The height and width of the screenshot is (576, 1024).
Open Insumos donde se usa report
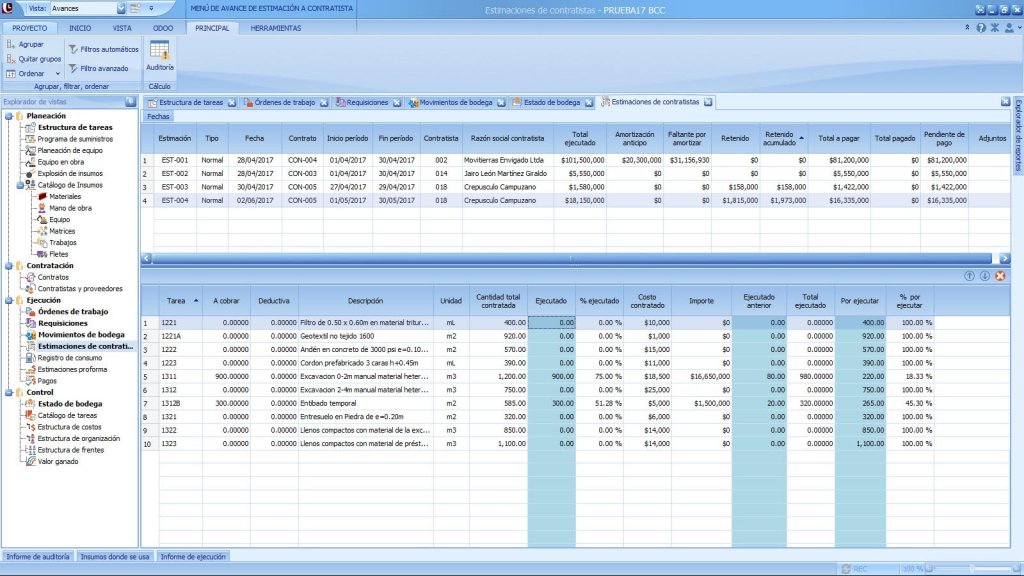tap(115, 556)
